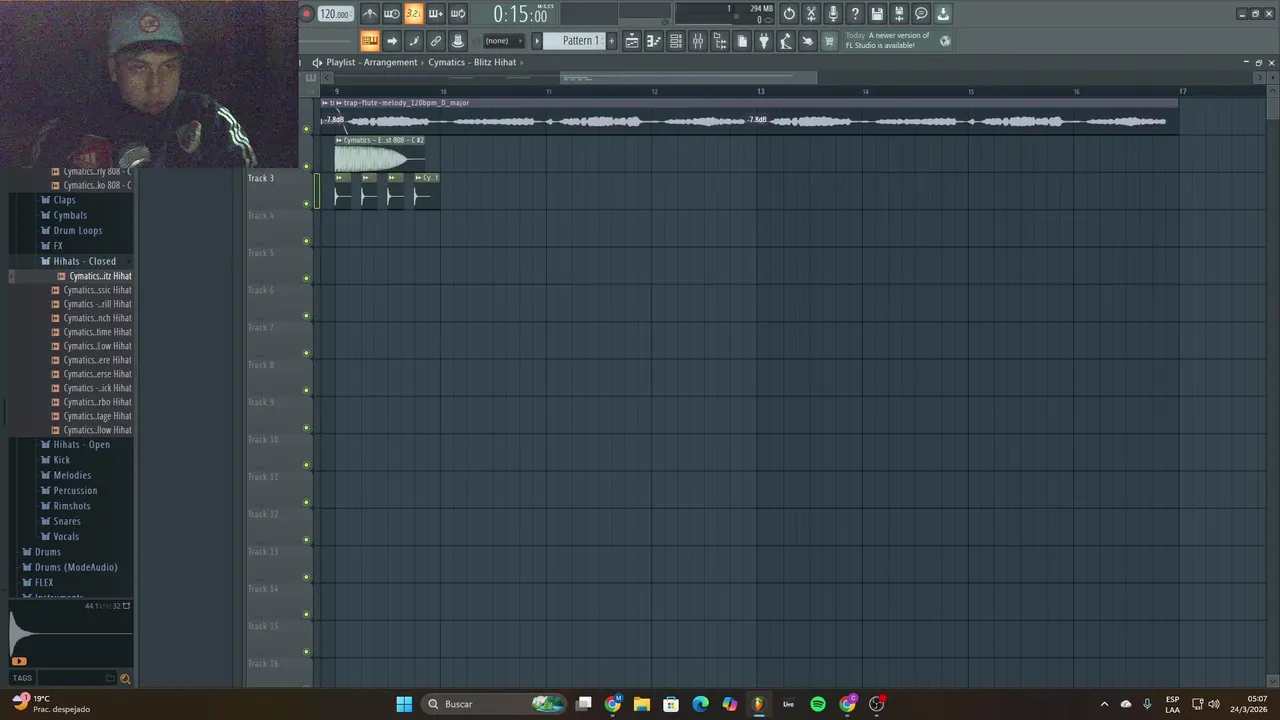This screenshot has height=720, width=1280.
Task: Open the snap (none) dropdown
Action: 504,41
